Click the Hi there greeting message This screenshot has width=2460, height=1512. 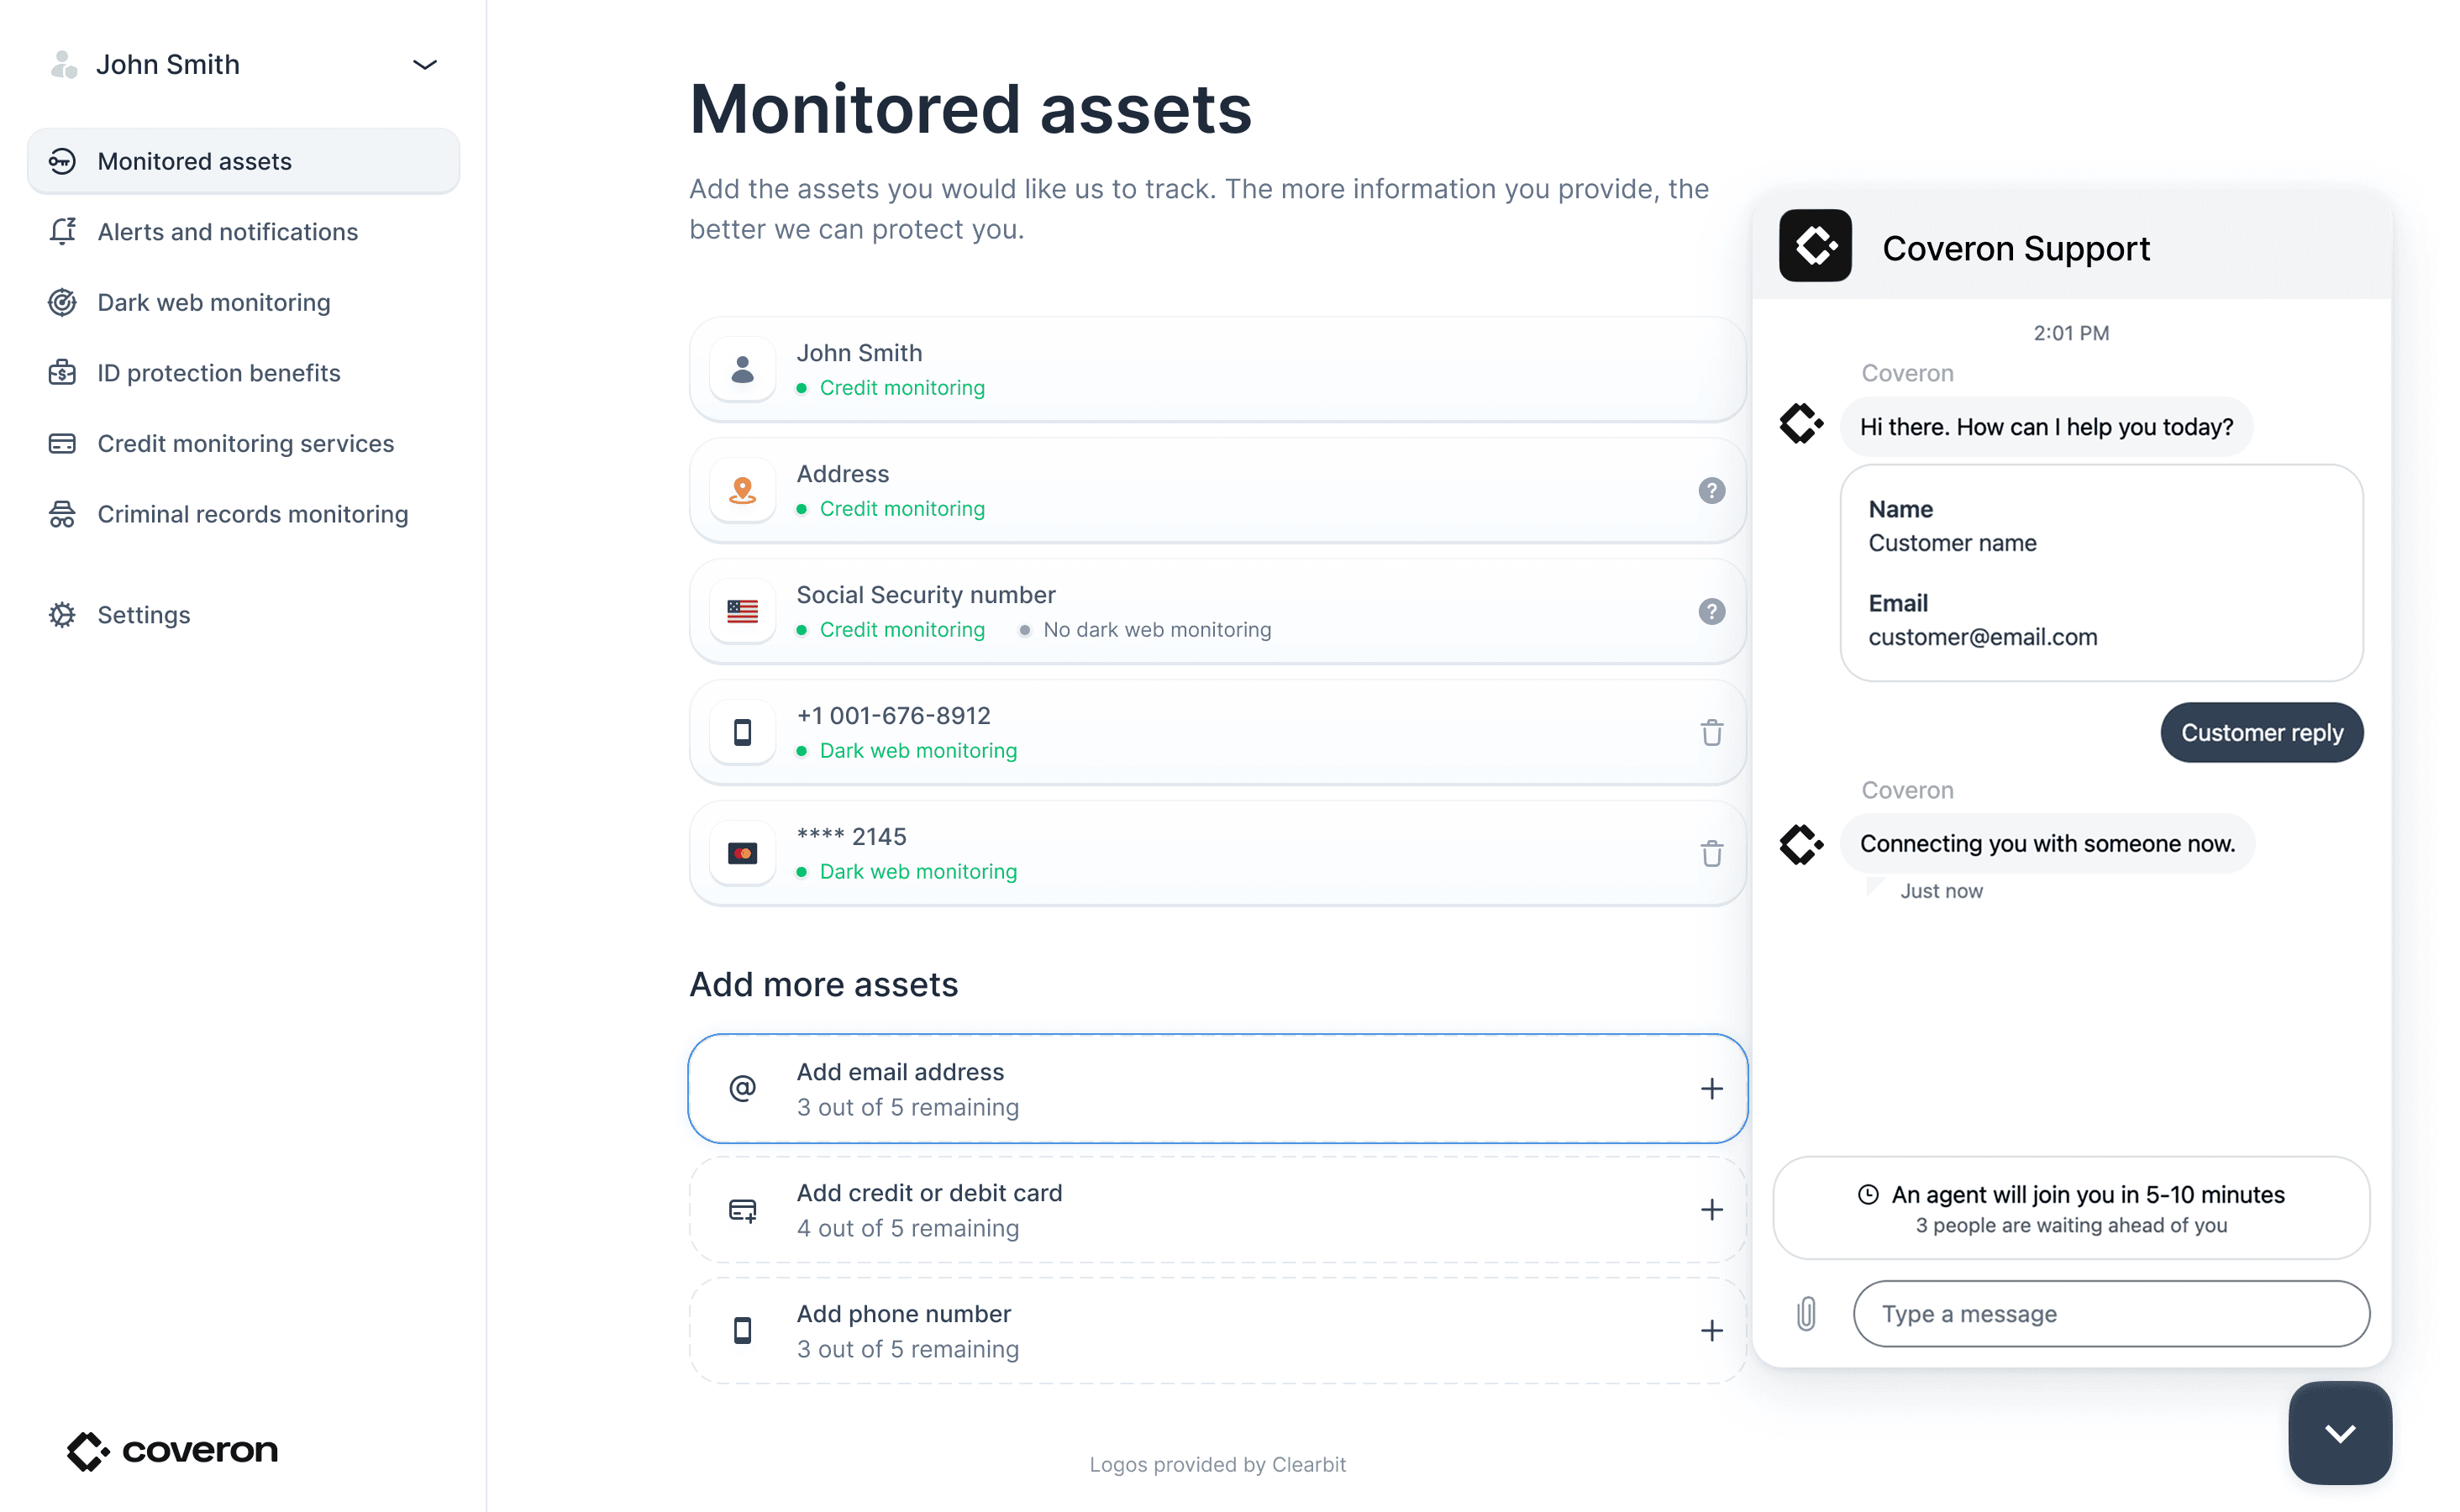(2046, 427)
